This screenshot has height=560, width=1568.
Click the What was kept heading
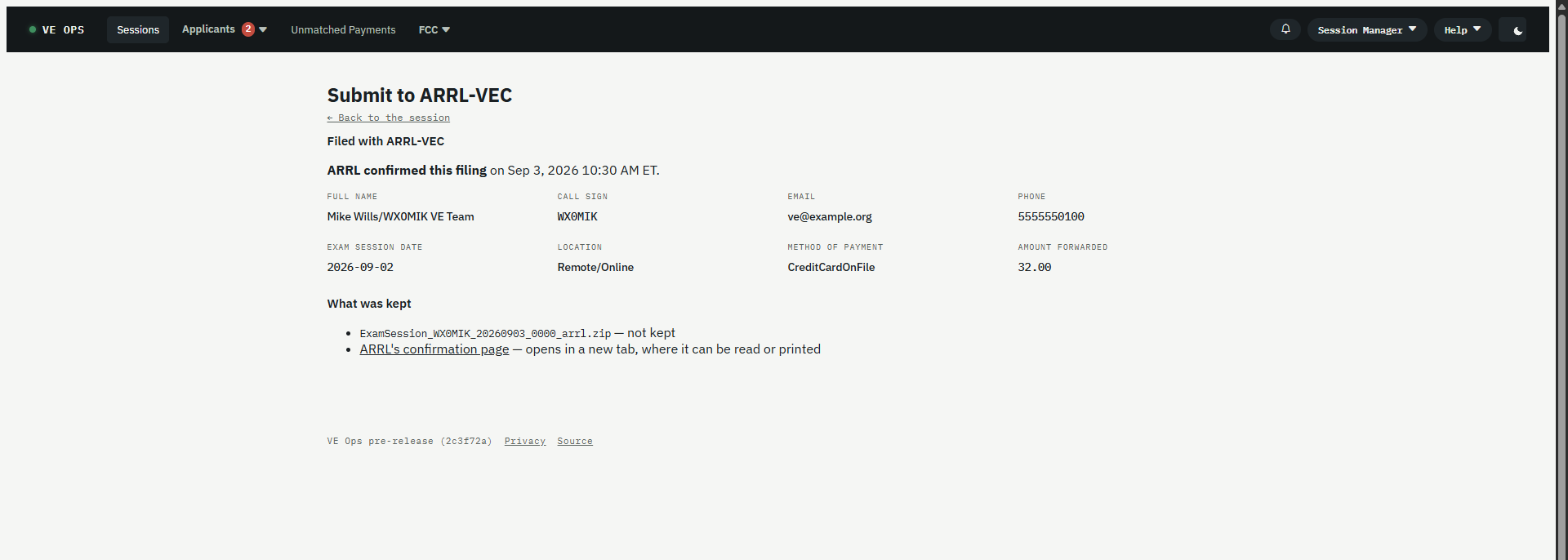coord(369,303)
